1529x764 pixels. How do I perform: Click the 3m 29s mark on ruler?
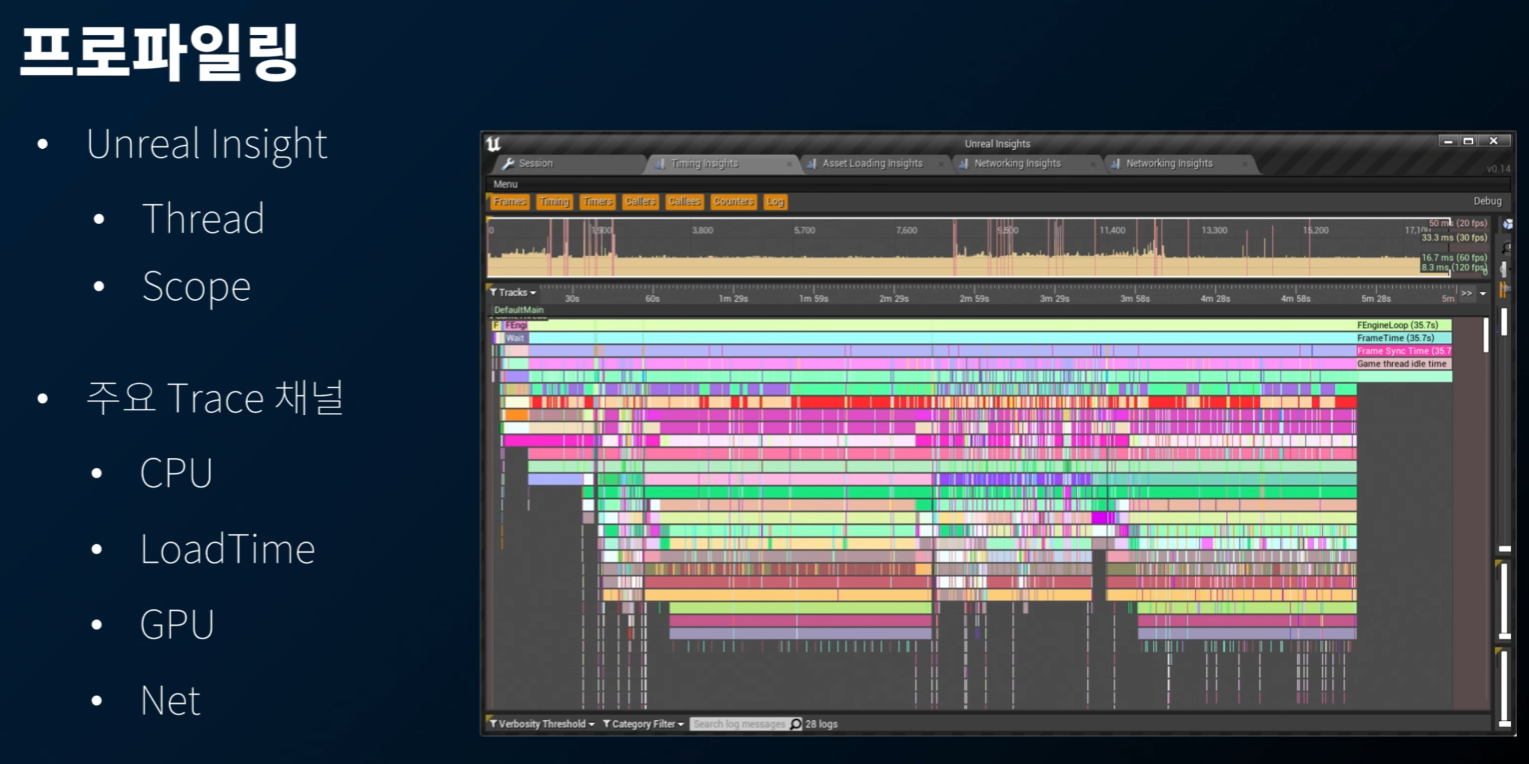[x=1054, y=299]
